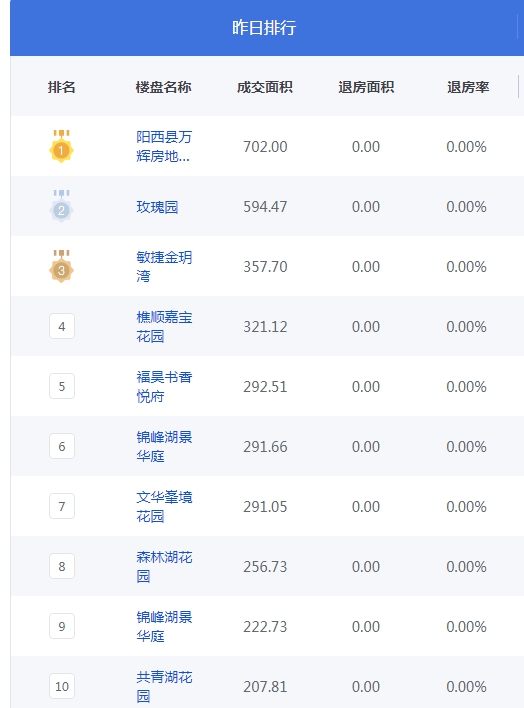Open the 樵顺嘉宝花园 property link

[164, 326]
